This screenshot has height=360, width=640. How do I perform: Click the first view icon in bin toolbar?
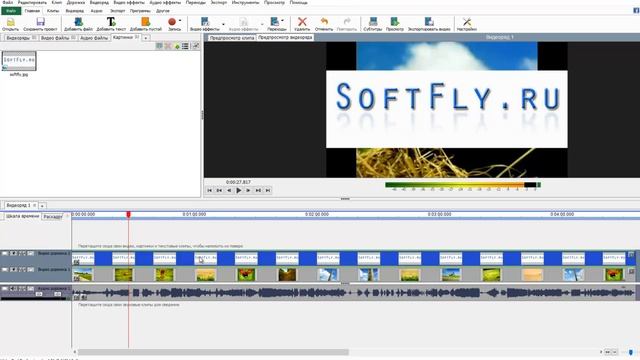coord(159,46)
